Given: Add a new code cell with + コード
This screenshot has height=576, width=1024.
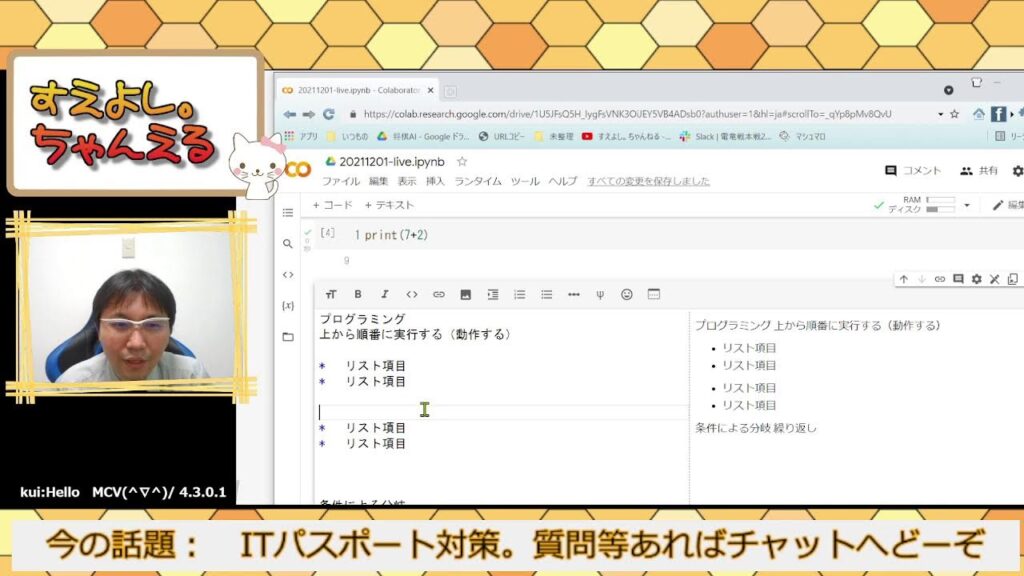Looking at the screenshot, I should 332,205.
